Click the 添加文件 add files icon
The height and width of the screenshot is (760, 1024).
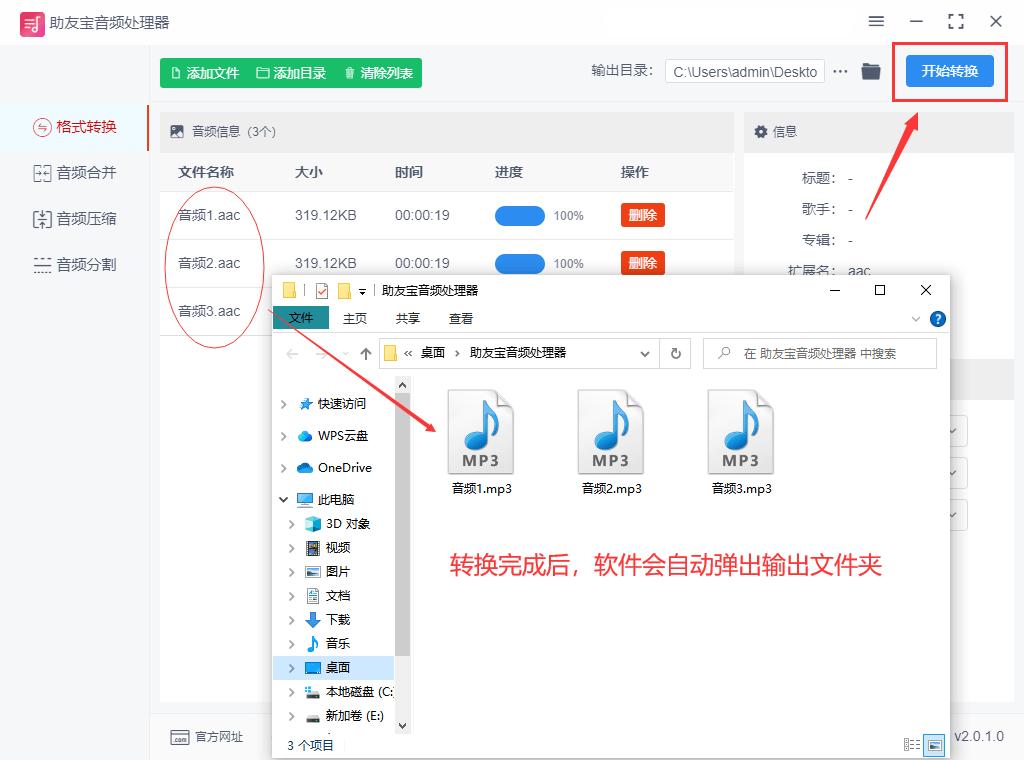[177, 72]
